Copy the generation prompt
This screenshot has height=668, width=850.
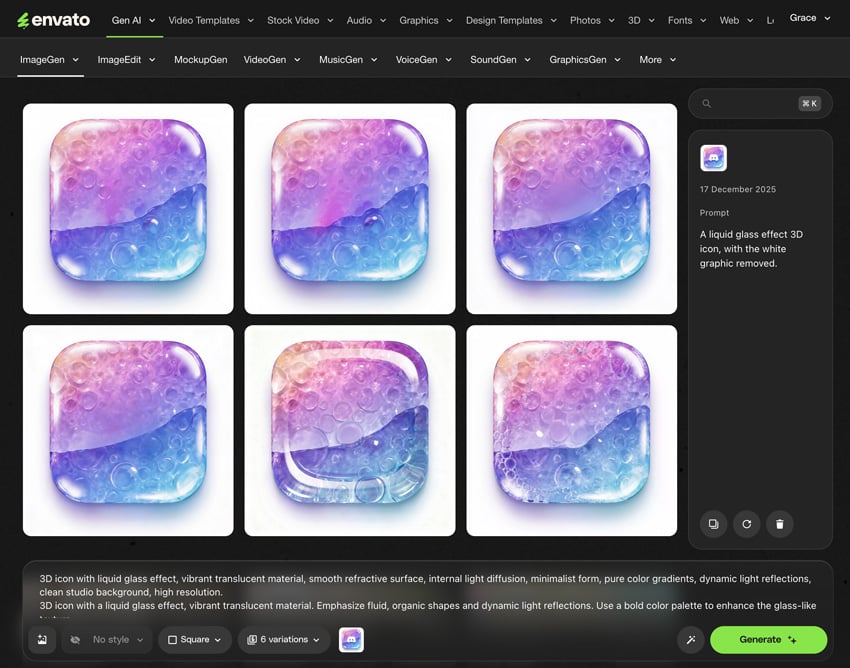coord(713,523)
